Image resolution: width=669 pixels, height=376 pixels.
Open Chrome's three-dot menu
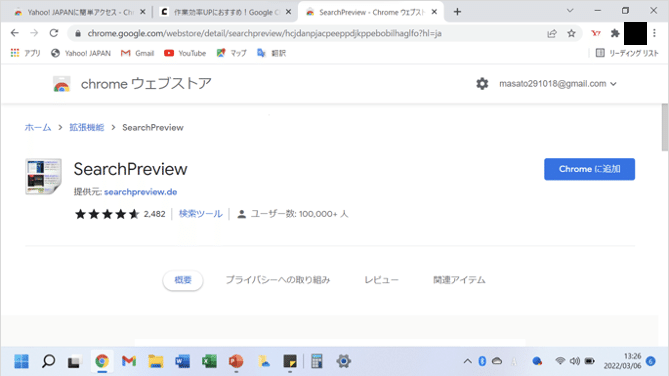654,33
